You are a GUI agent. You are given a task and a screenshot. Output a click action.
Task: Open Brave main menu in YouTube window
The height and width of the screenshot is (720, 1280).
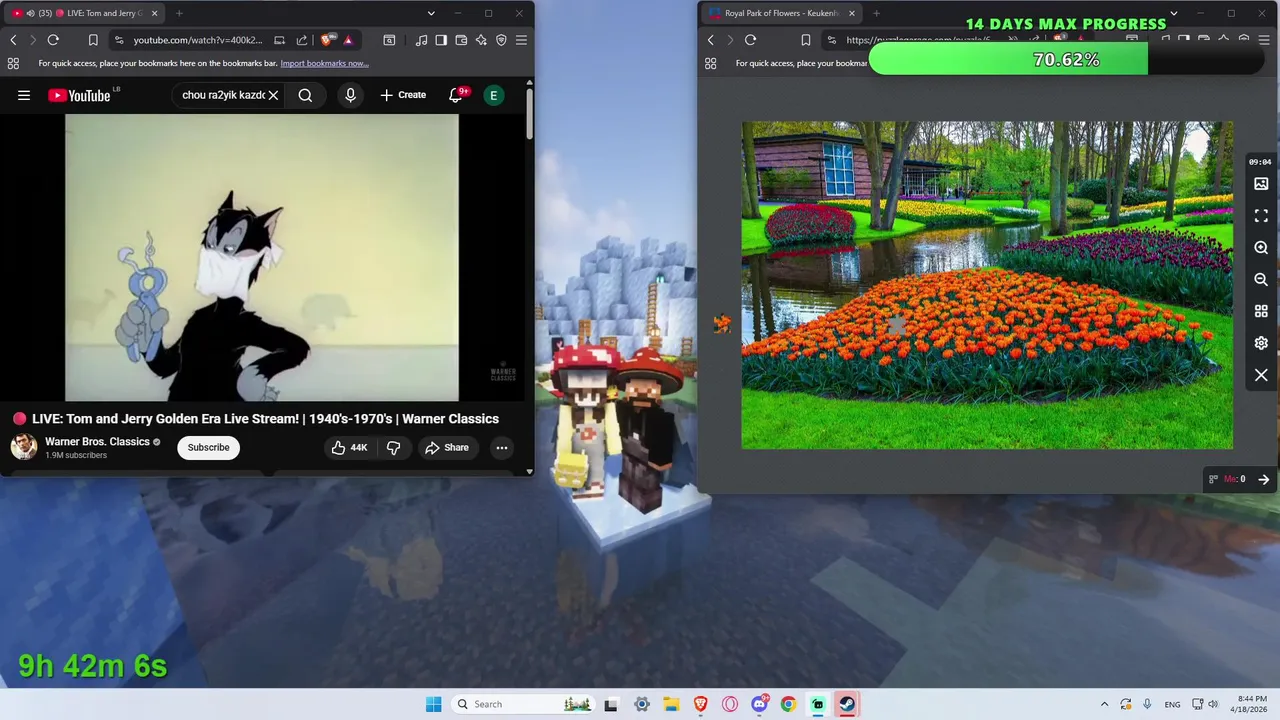(521, 40)
